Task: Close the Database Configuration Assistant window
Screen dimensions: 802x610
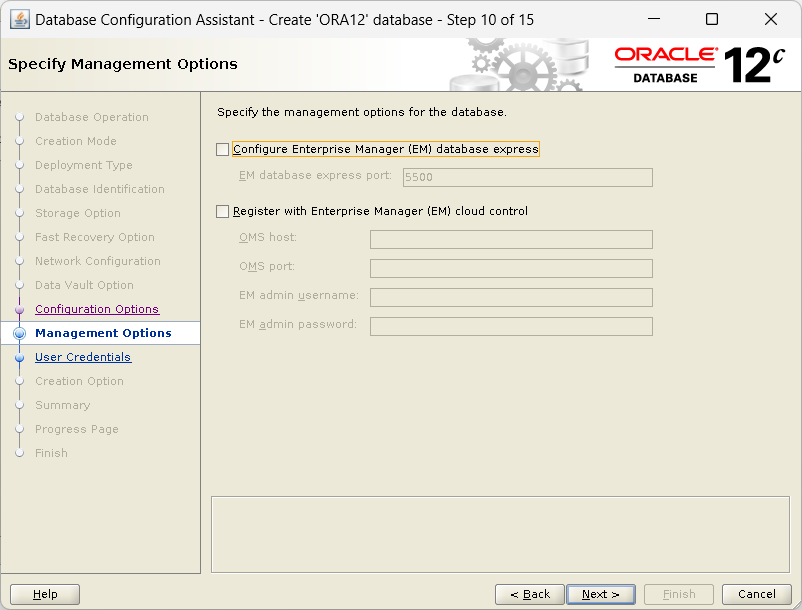Action: 770,19
